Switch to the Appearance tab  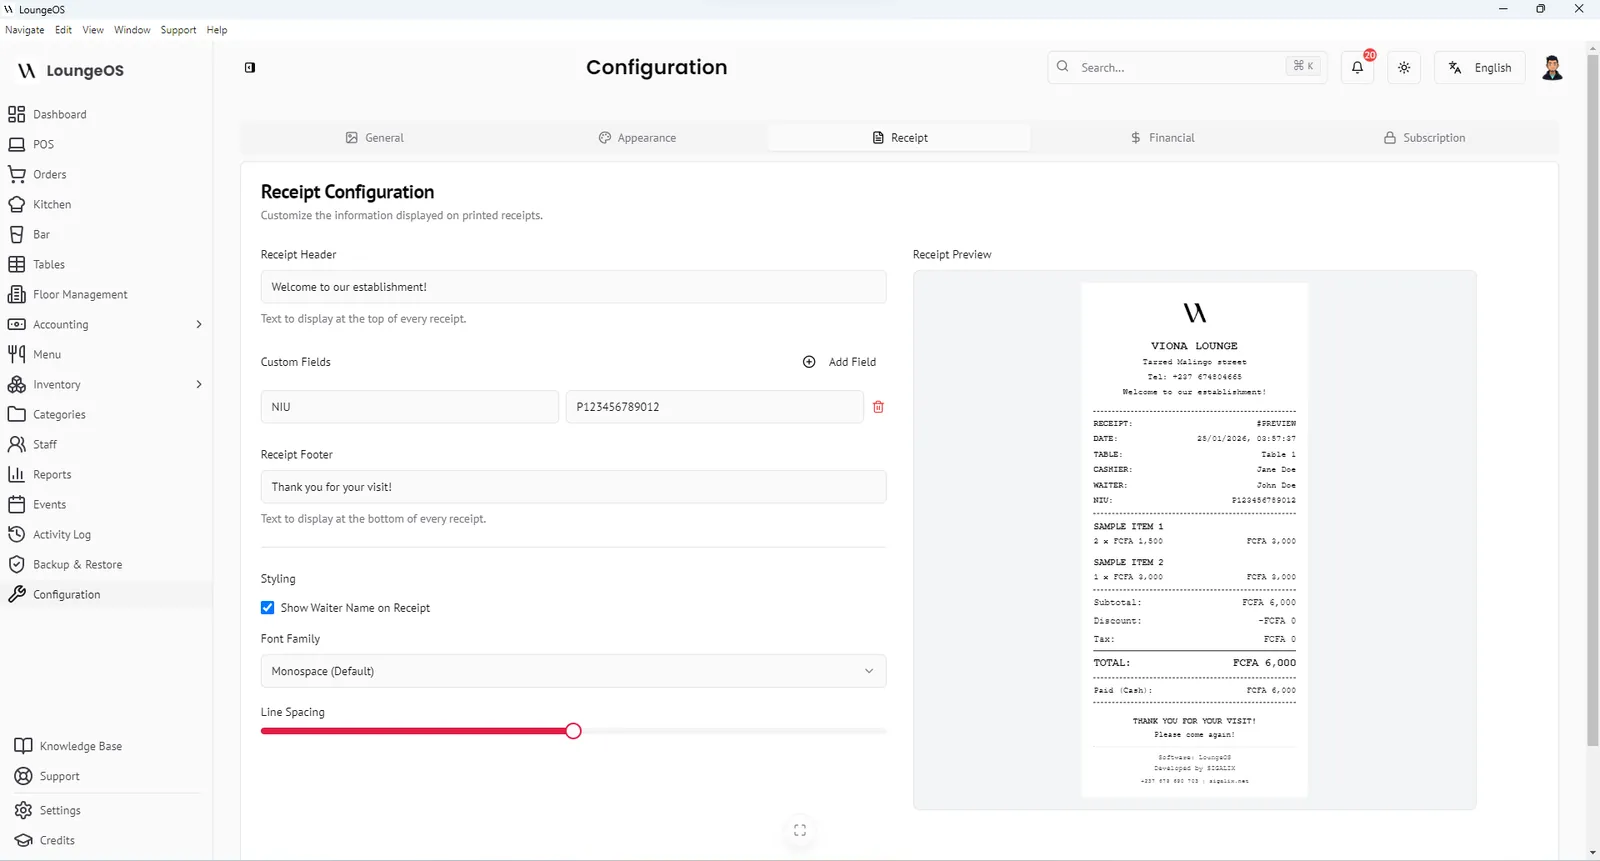637,138
